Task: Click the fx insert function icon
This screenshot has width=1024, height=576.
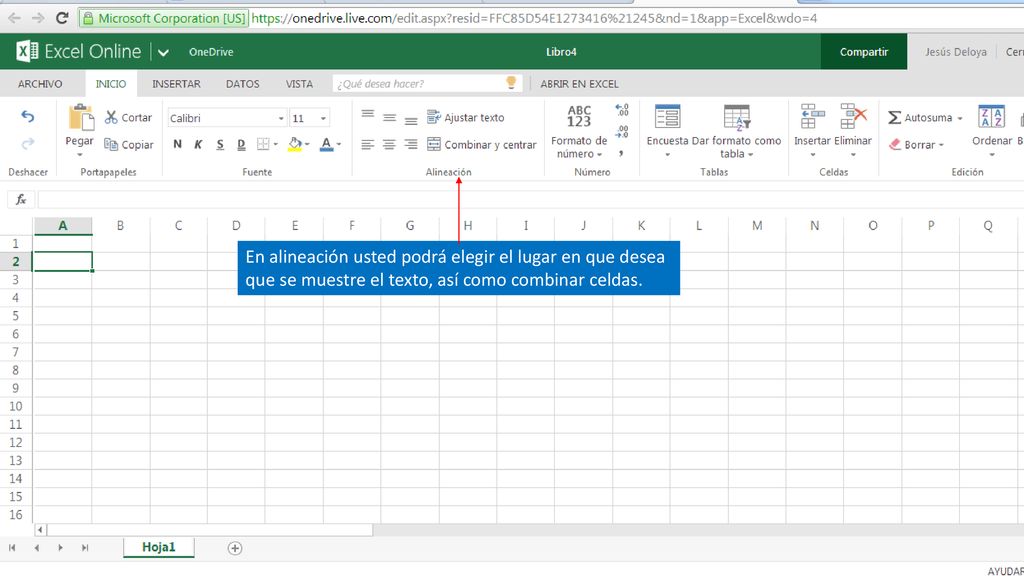Action: point(21,199)
